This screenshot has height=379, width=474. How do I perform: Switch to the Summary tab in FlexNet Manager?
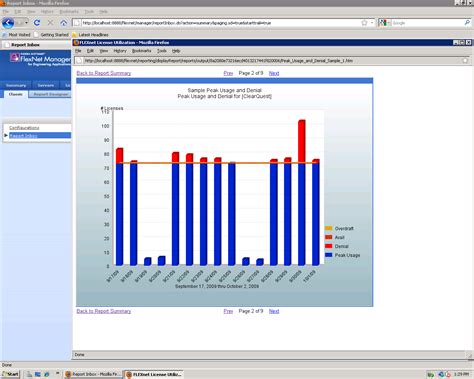pyautogui.click(x=16, y=85)
